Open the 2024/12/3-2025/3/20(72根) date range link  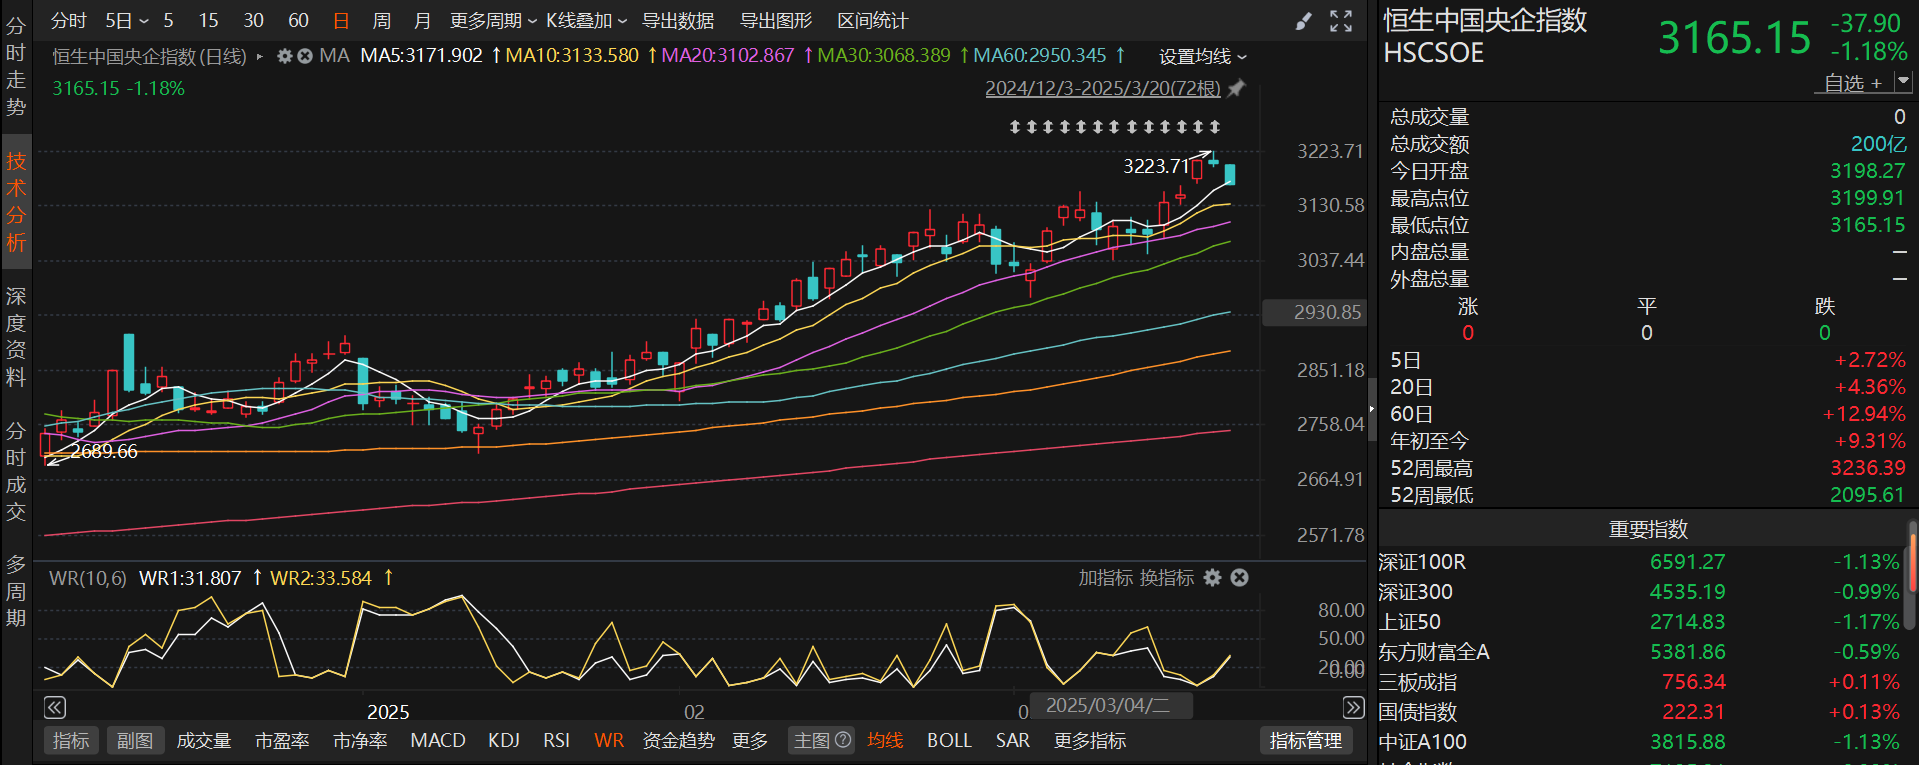(x=1103, y=88)
